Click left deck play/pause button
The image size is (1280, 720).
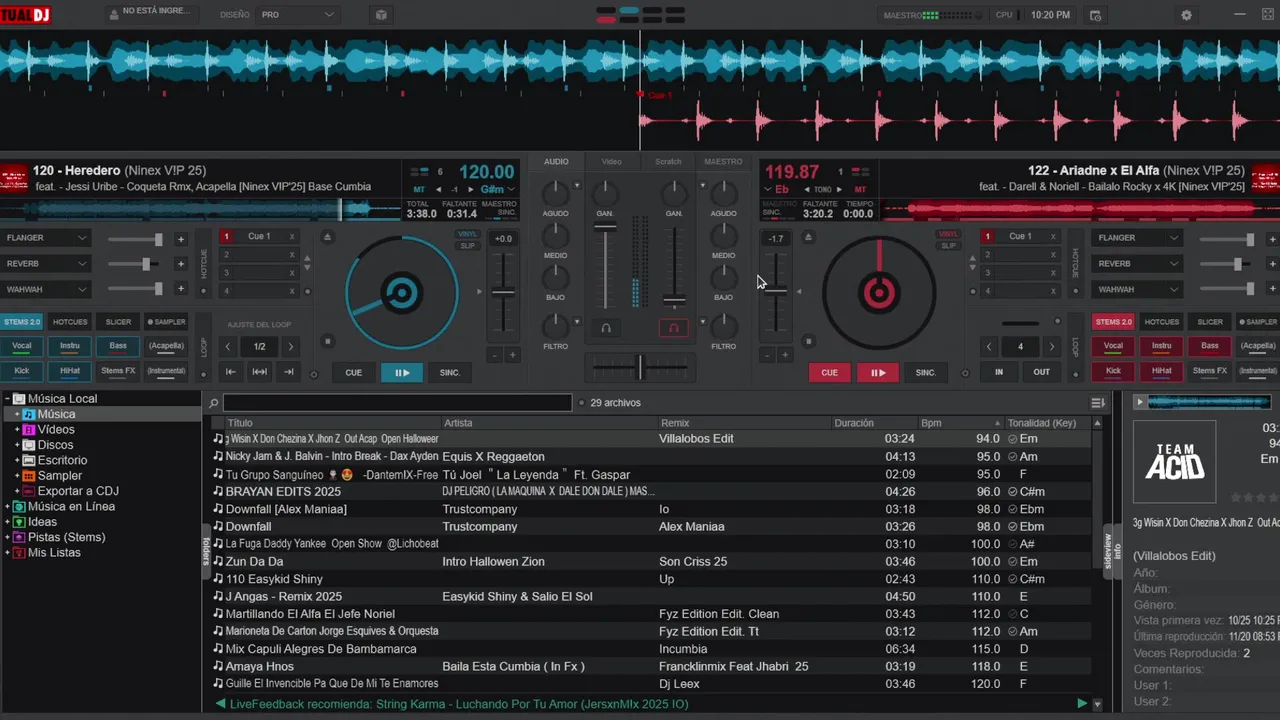click(402, 372)
